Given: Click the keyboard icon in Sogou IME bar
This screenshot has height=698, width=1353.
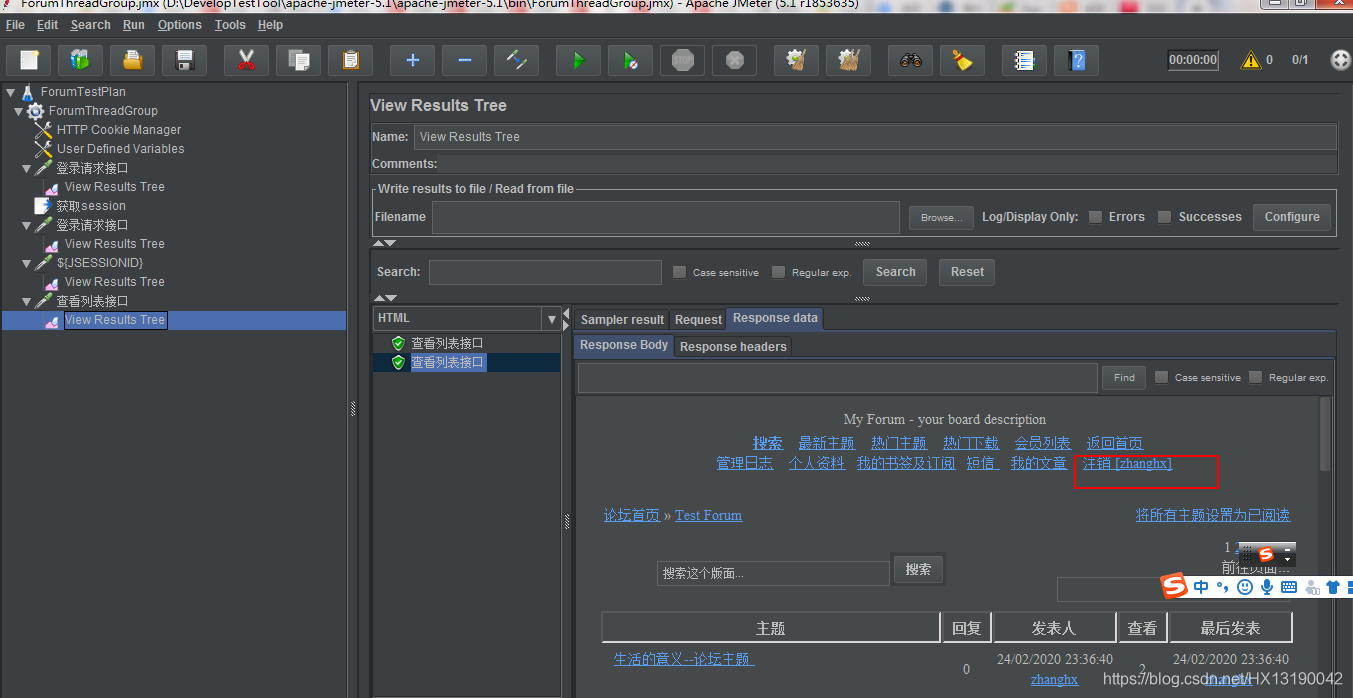Looking at the screenshot, I should [x=1289, y=587].
